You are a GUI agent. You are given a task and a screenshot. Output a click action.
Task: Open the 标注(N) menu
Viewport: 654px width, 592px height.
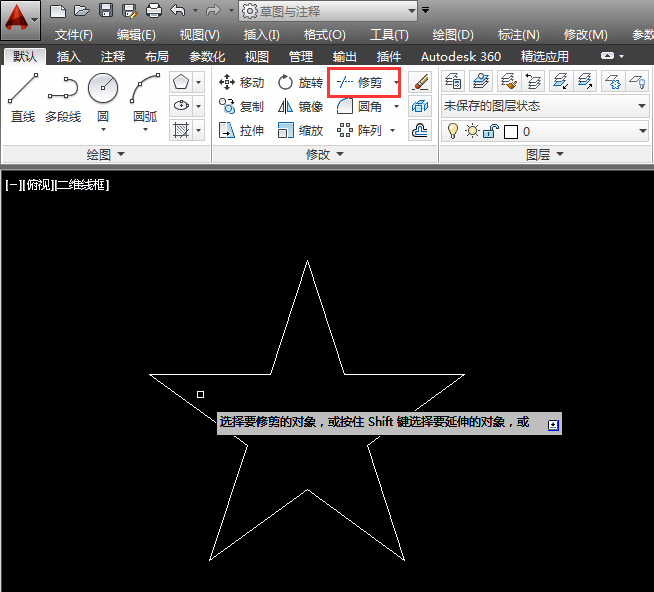[x=518, y=35]
